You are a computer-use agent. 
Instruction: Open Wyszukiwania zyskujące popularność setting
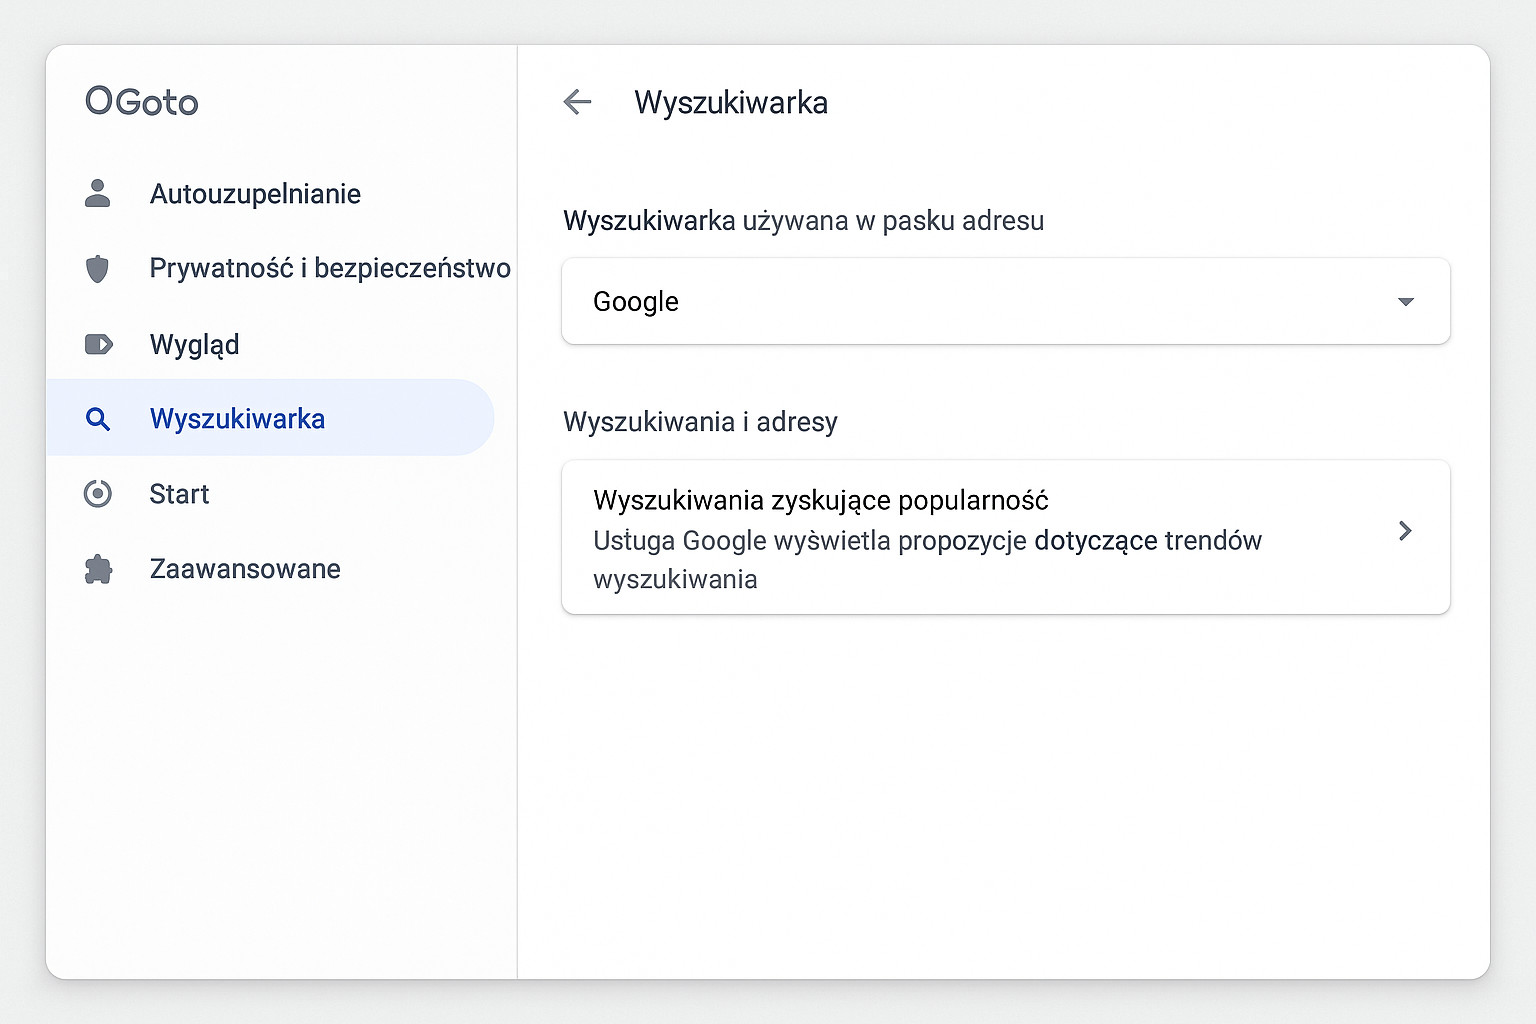(x=820, y=500)
